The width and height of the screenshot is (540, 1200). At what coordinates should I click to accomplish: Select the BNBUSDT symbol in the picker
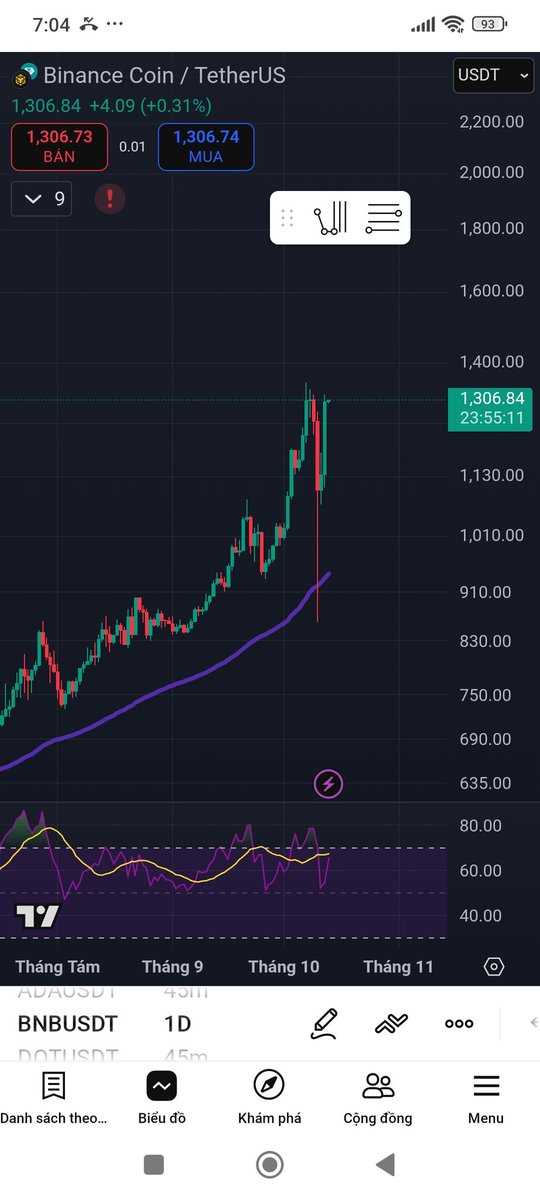[68, 1024]
